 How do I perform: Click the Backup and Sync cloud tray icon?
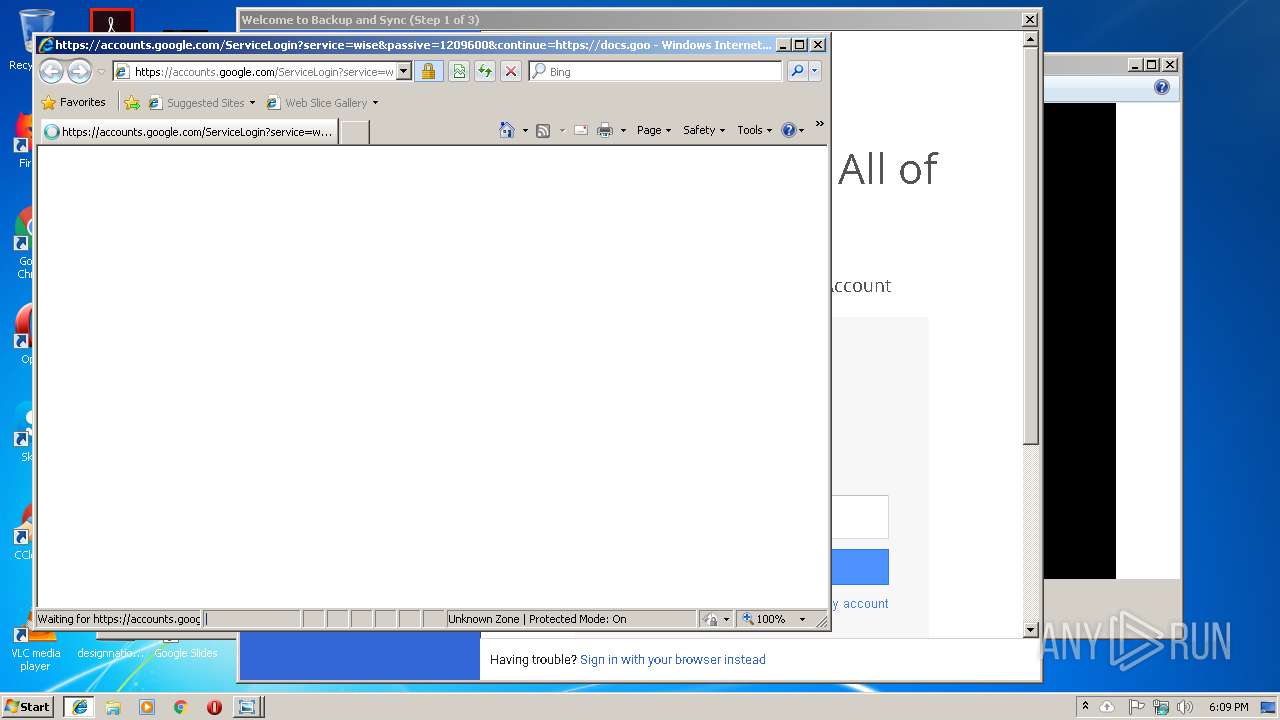[1108, 706]
